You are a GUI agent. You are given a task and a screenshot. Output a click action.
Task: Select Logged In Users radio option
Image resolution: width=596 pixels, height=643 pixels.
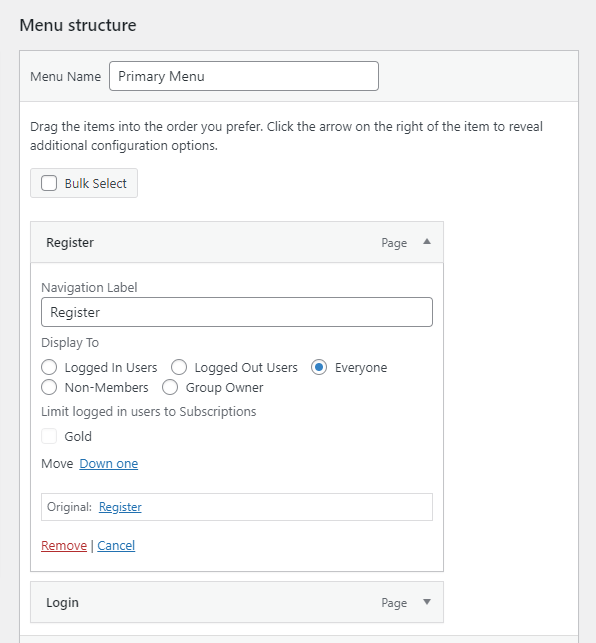coord(49,367)
